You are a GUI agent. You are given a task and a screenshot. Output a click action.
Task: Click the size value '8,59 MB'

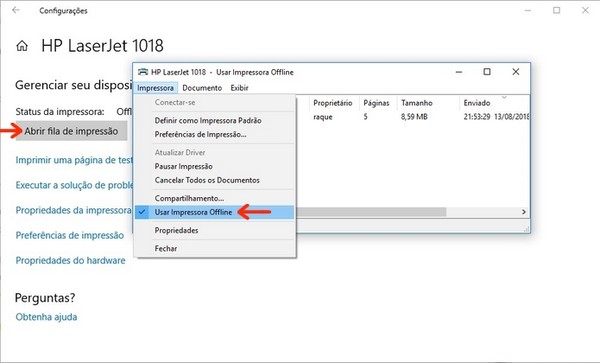[x=414, y=117]
